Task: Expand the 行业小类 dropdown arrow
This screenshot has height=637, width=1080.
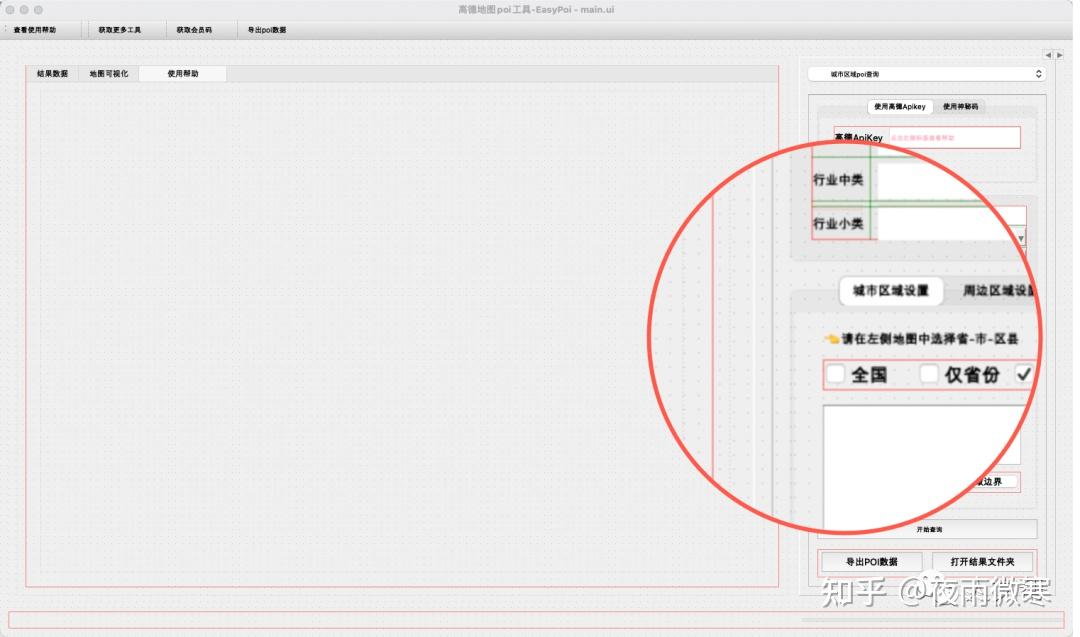Action: click(1020, 237)
